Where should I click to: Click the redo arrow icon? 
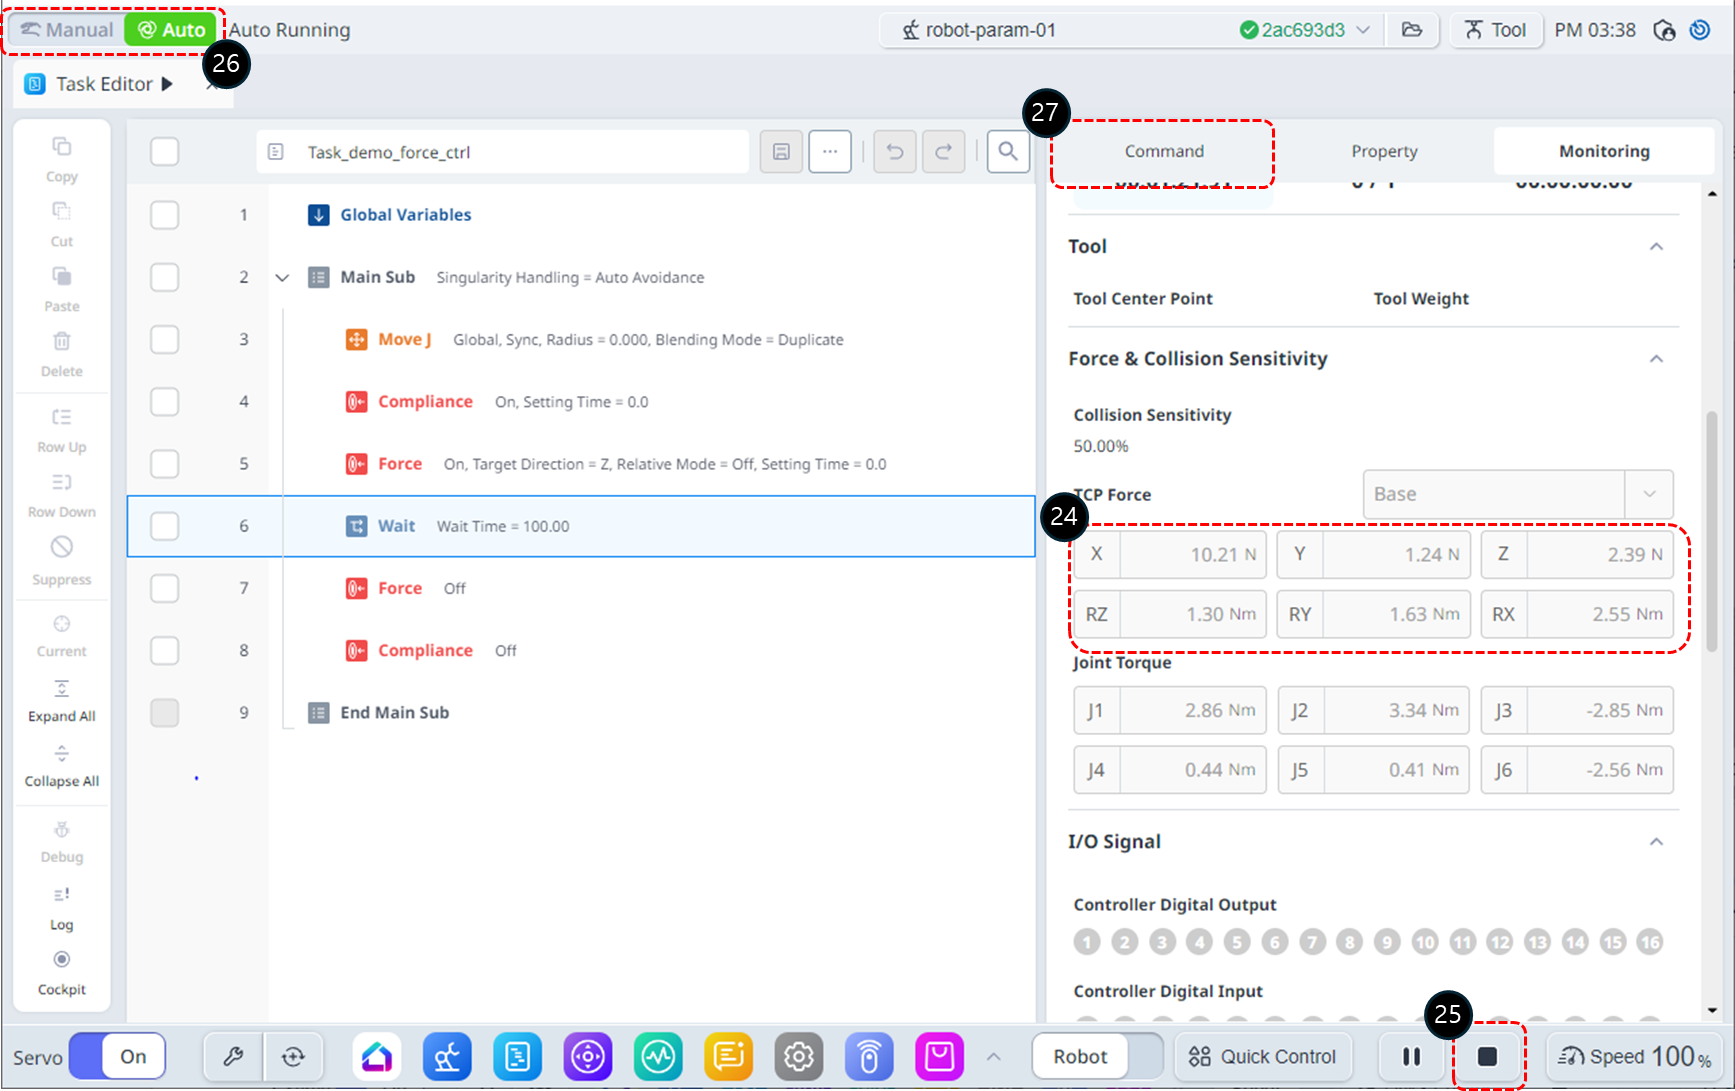click(x=943, y=152)
